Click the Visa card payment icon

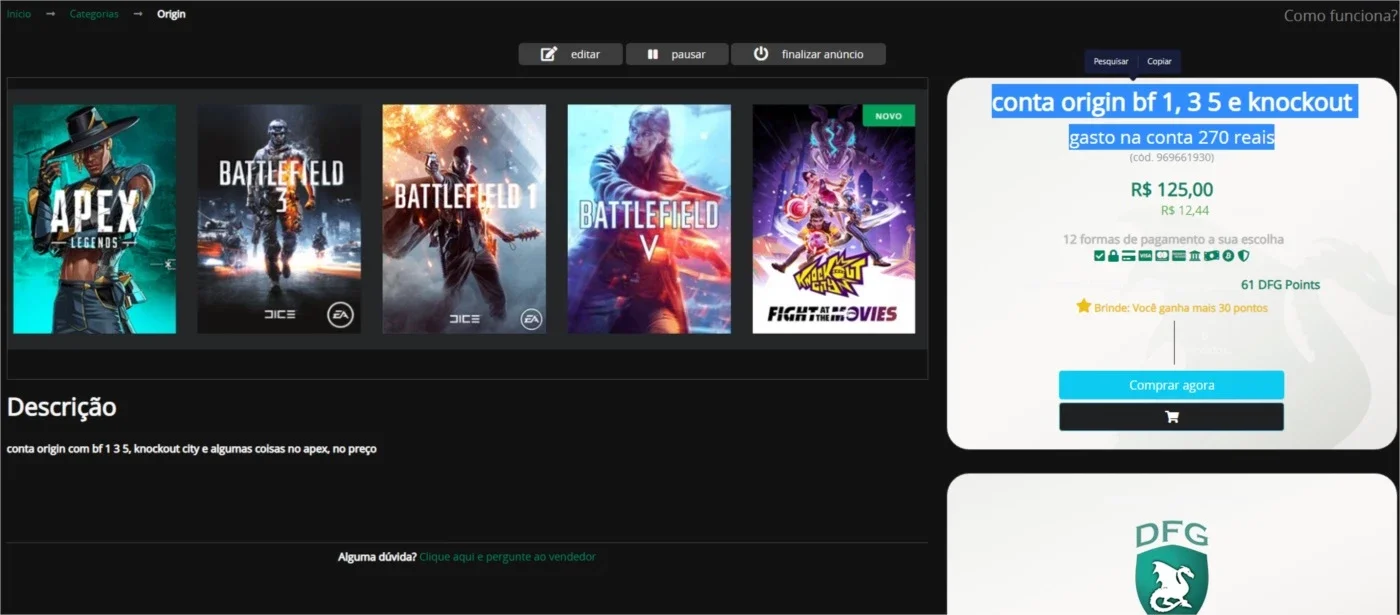pyautogui.click(x=1145, y=256)
